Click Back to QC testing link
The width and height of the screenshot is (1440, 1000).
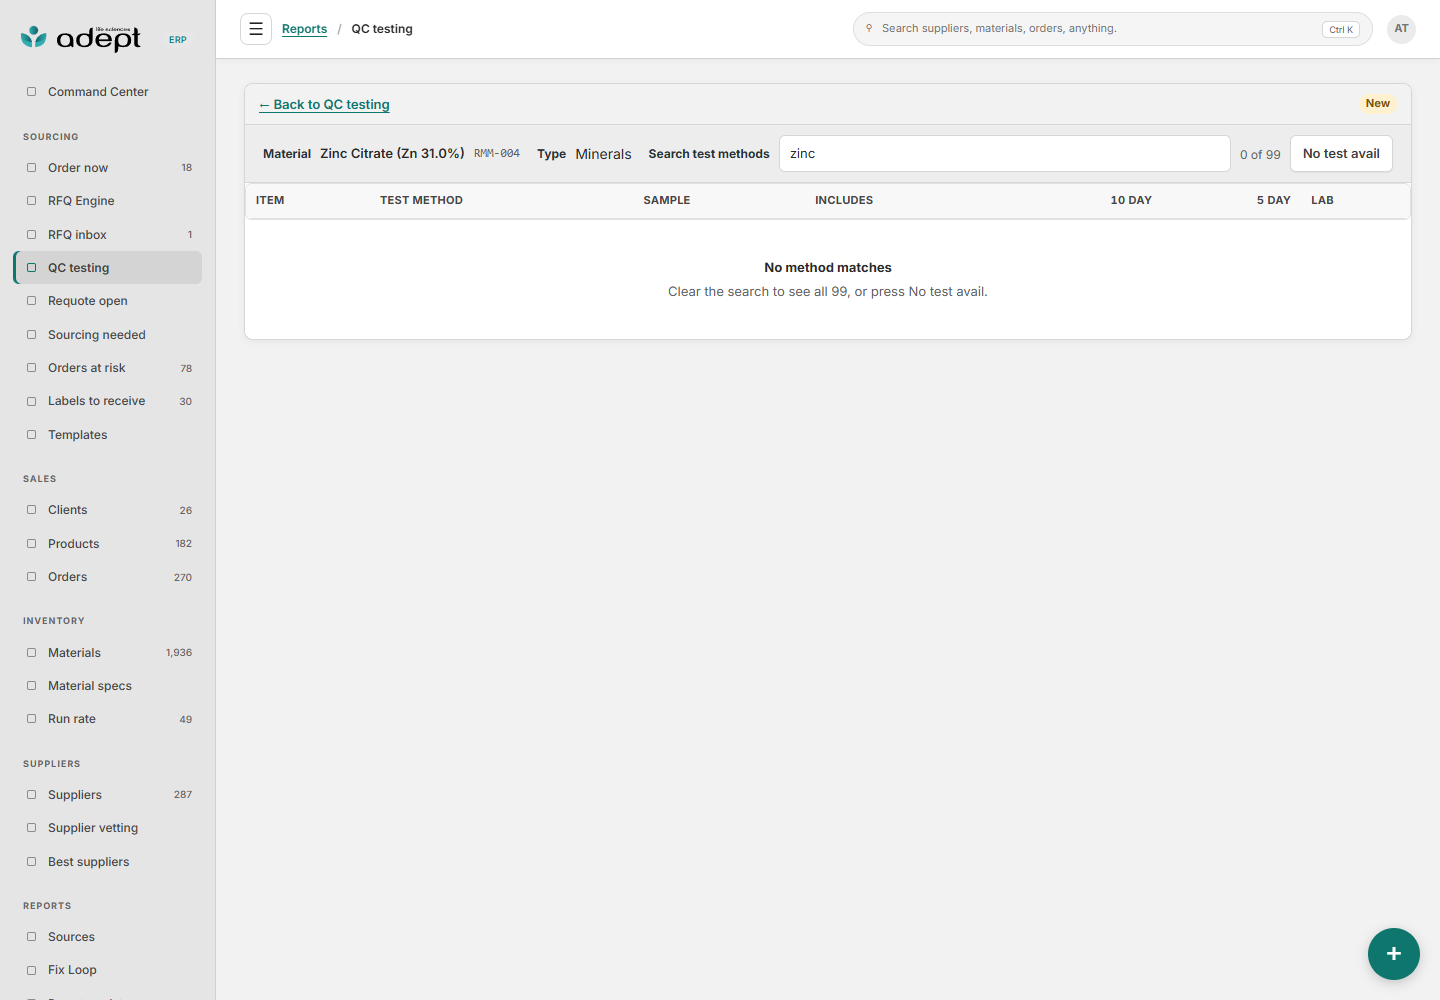pyautogui.click(x=324, y=105)
